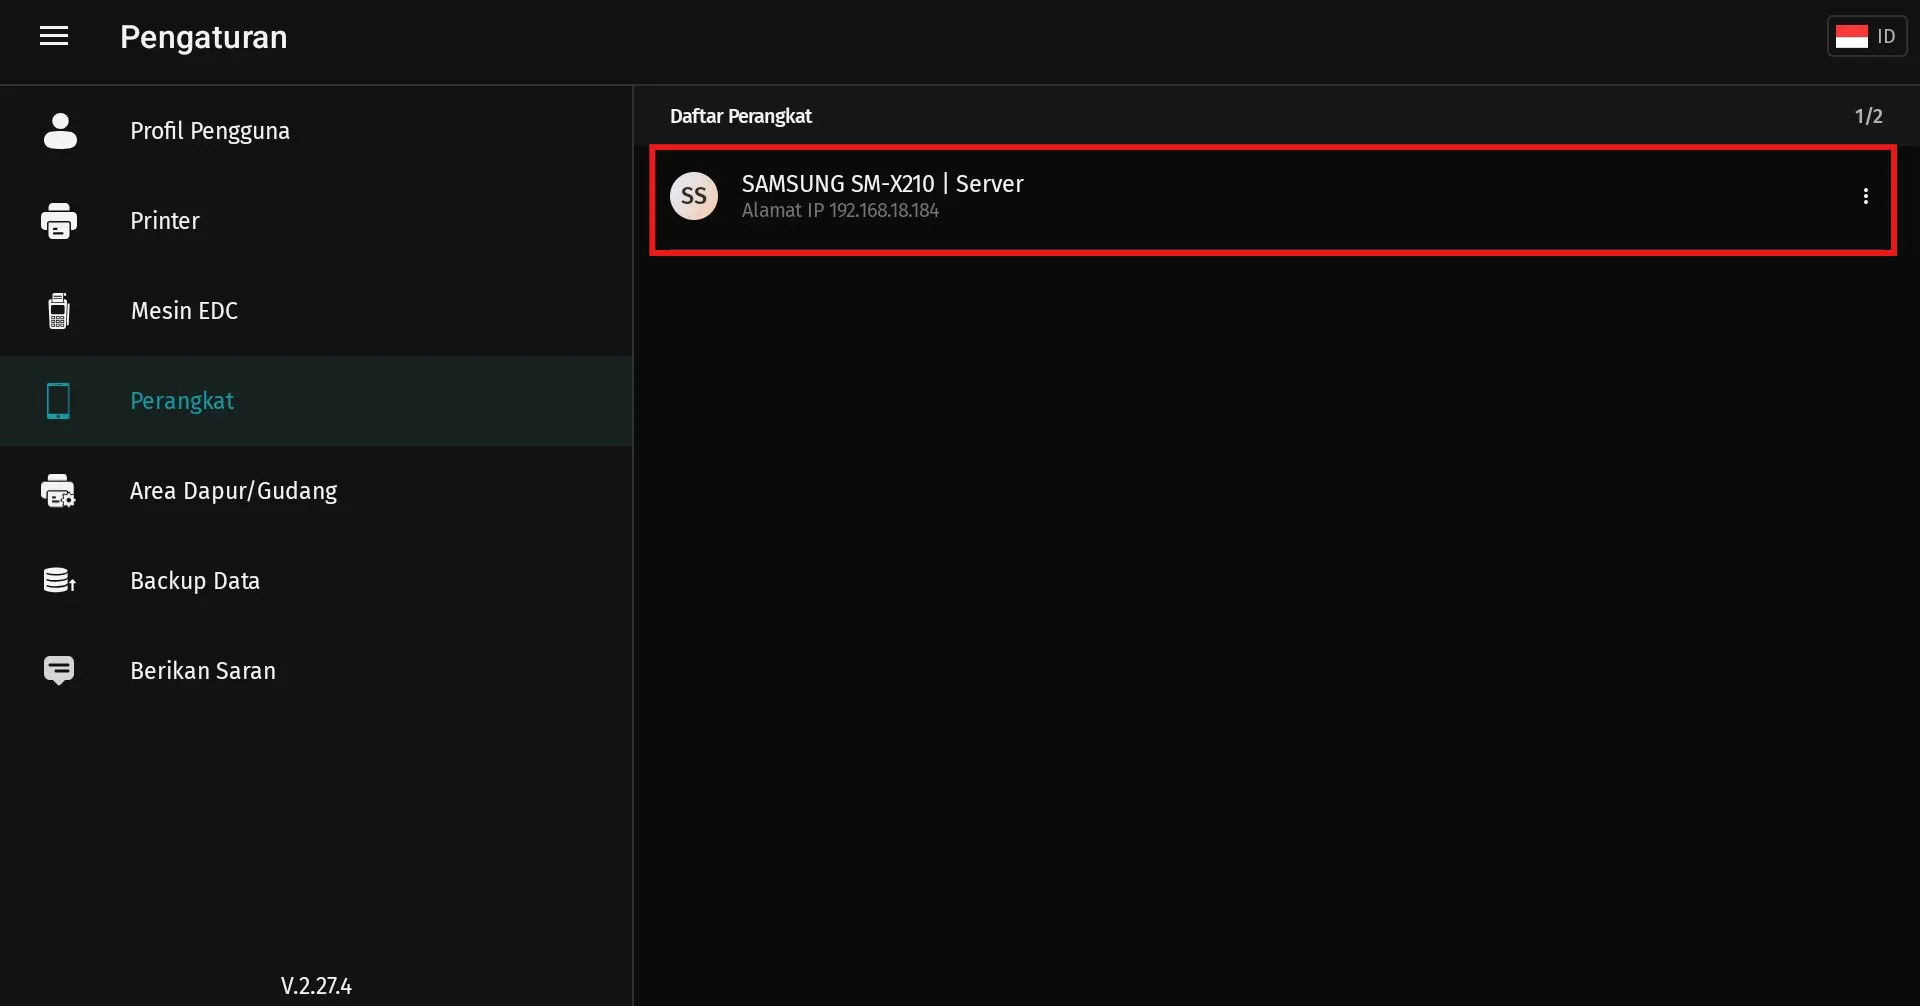Click the Perangkat tablet icon
1920x1006 pixels.
click(59, 401)
